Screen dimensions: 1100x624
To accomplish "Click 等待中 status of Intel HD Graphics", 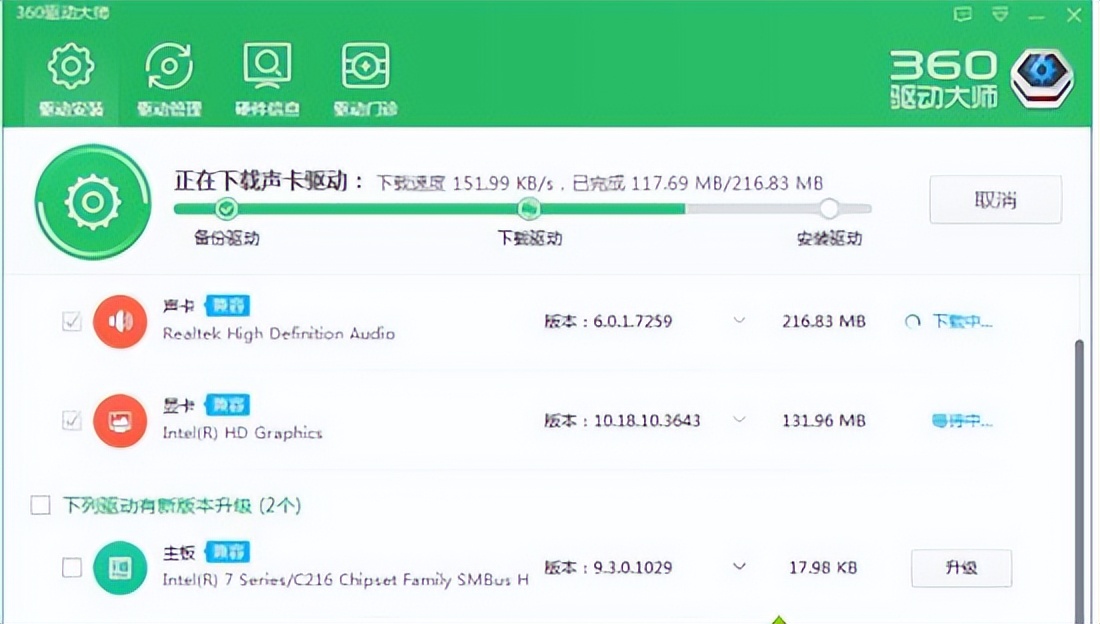I will [962, 421].
